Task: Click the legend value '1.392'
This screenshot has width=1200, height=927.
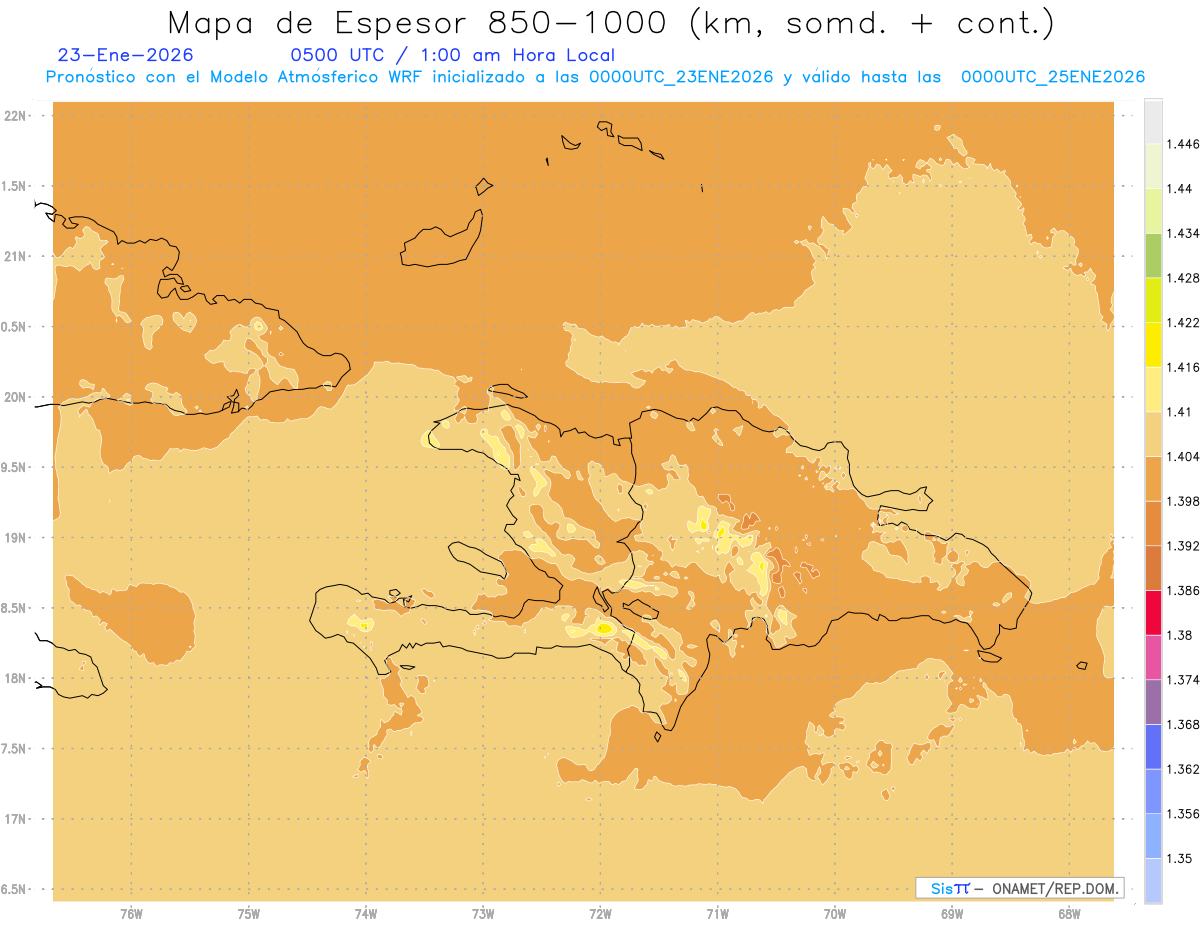Action: pos(1183,546)
